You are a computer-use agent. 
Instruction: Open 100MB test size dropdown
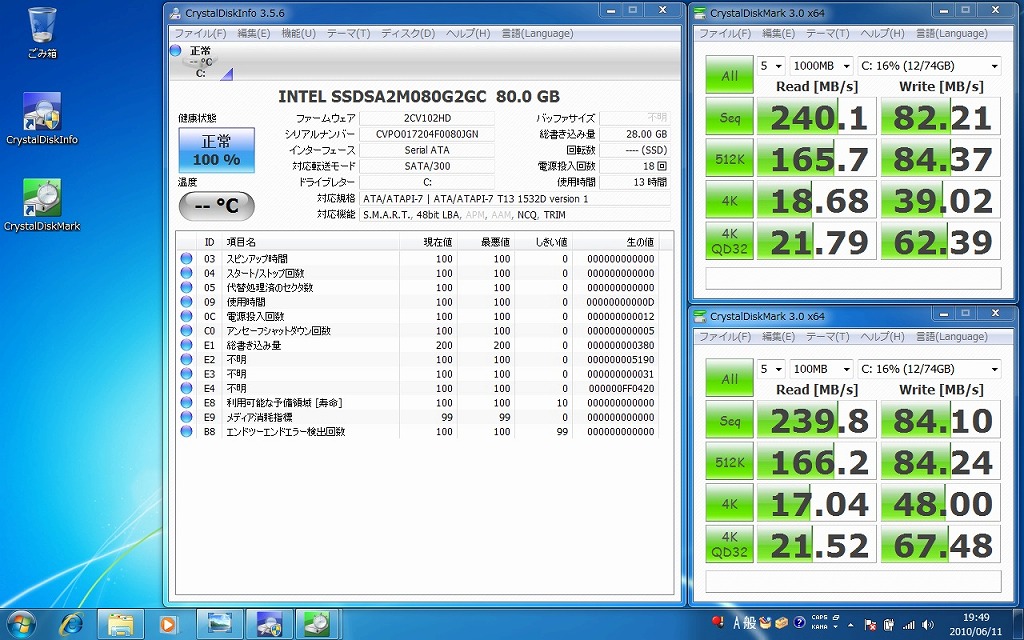821,369
